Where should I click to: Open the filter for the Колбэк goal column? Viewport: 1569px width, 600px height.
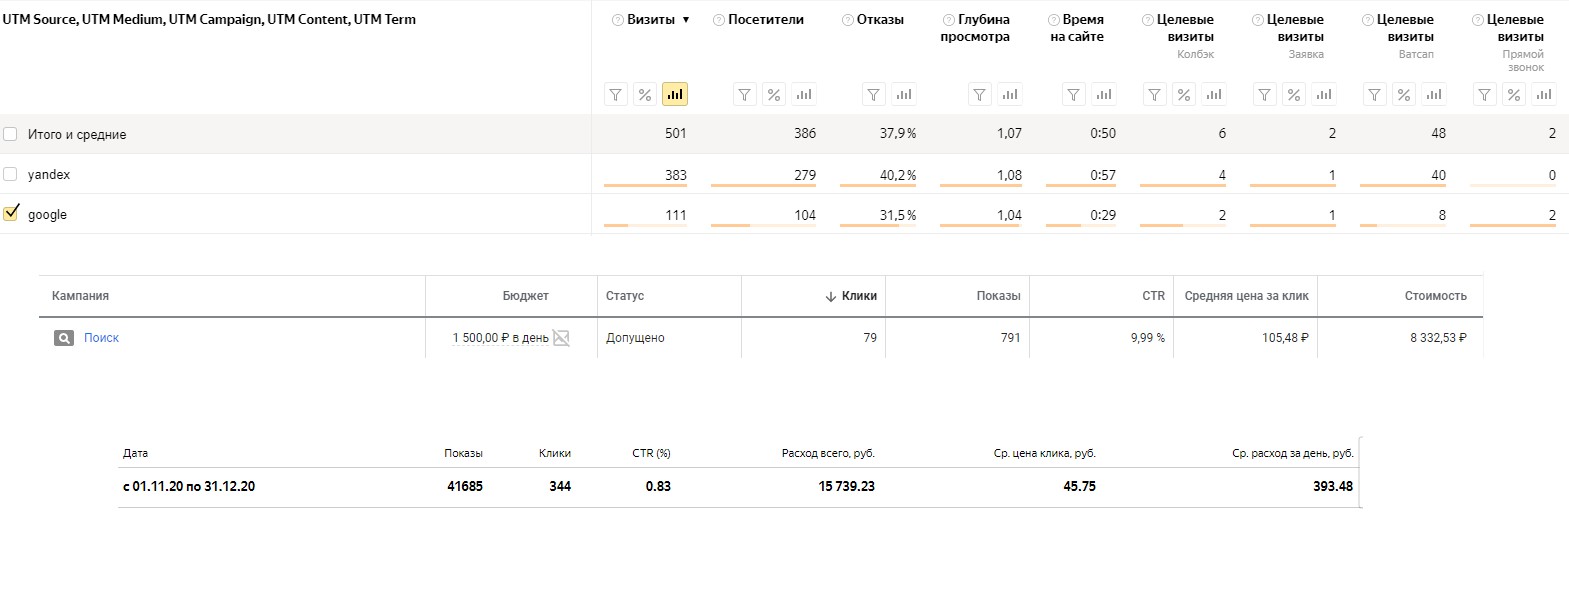[1155, 95]
